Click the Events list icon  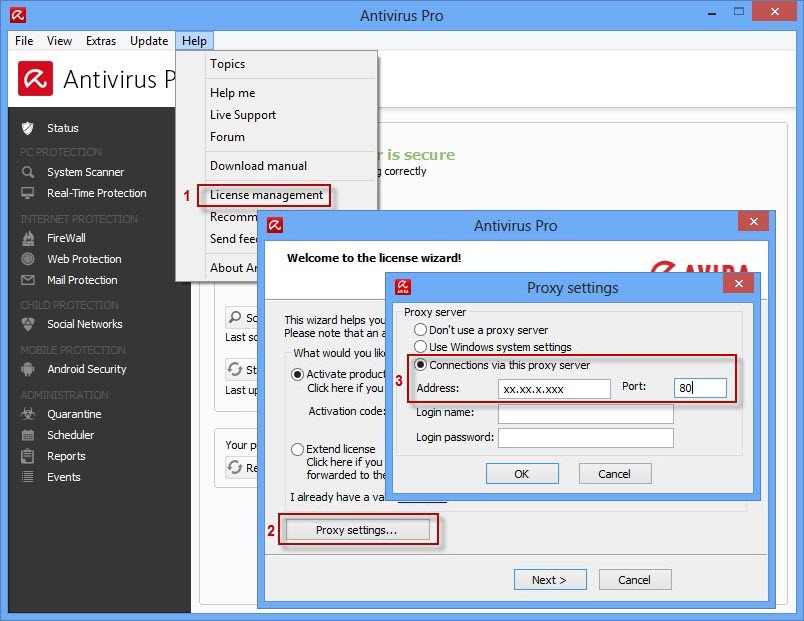pos(28,477)
